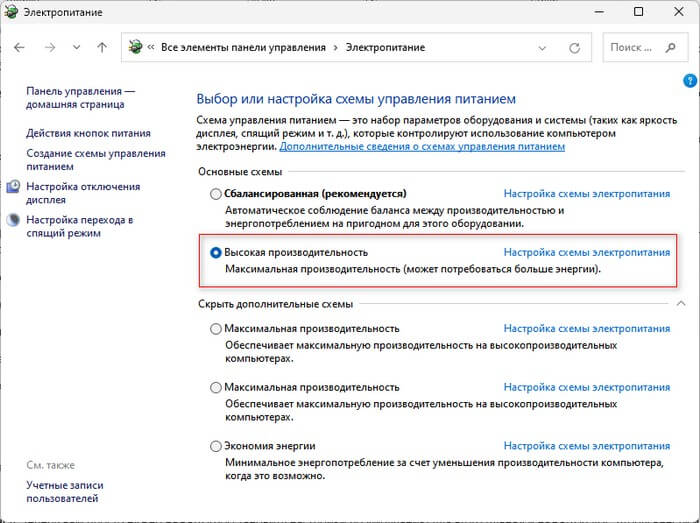This screenshot has width=700, height=523.
Task: Click breadcrumb separator arrow before Электропитание
Action: coord(336,48)
